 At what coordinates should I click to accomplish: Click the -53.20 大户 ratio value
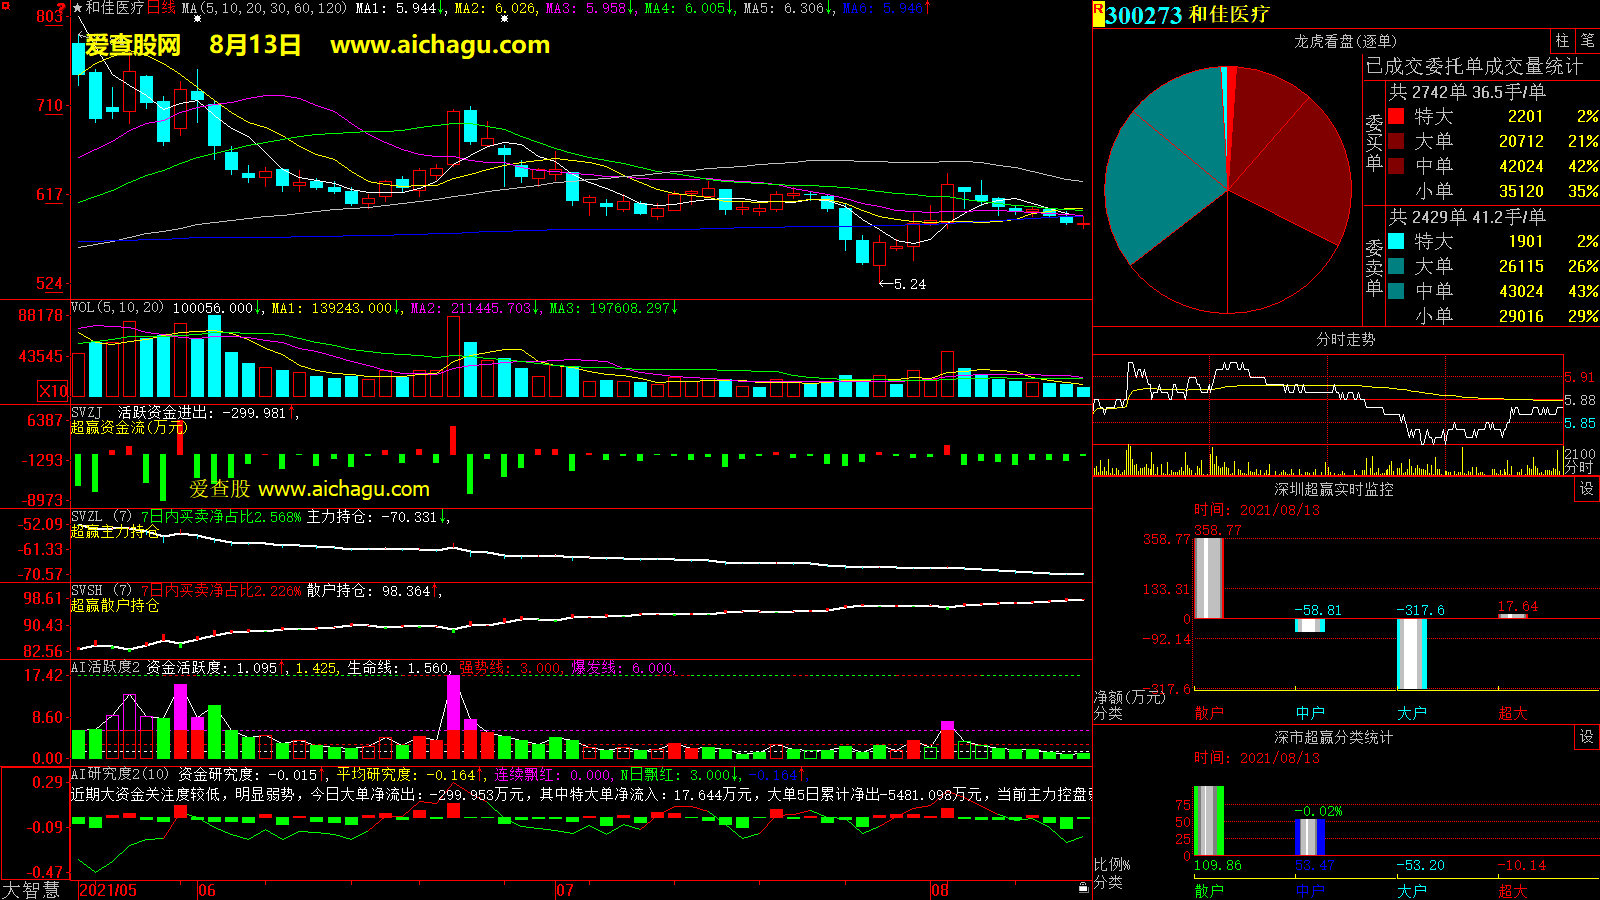[x=1421, y=865]
